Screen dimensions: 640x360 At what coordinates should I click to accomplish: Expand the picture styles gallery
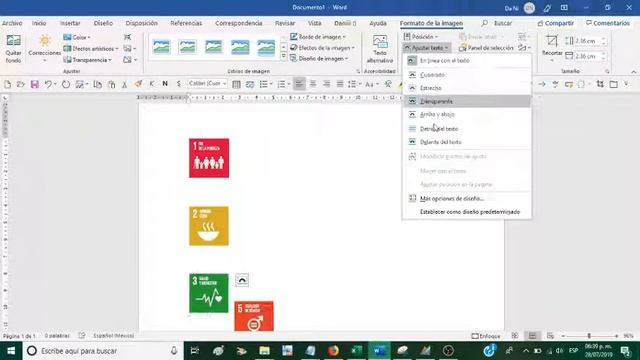284,56
